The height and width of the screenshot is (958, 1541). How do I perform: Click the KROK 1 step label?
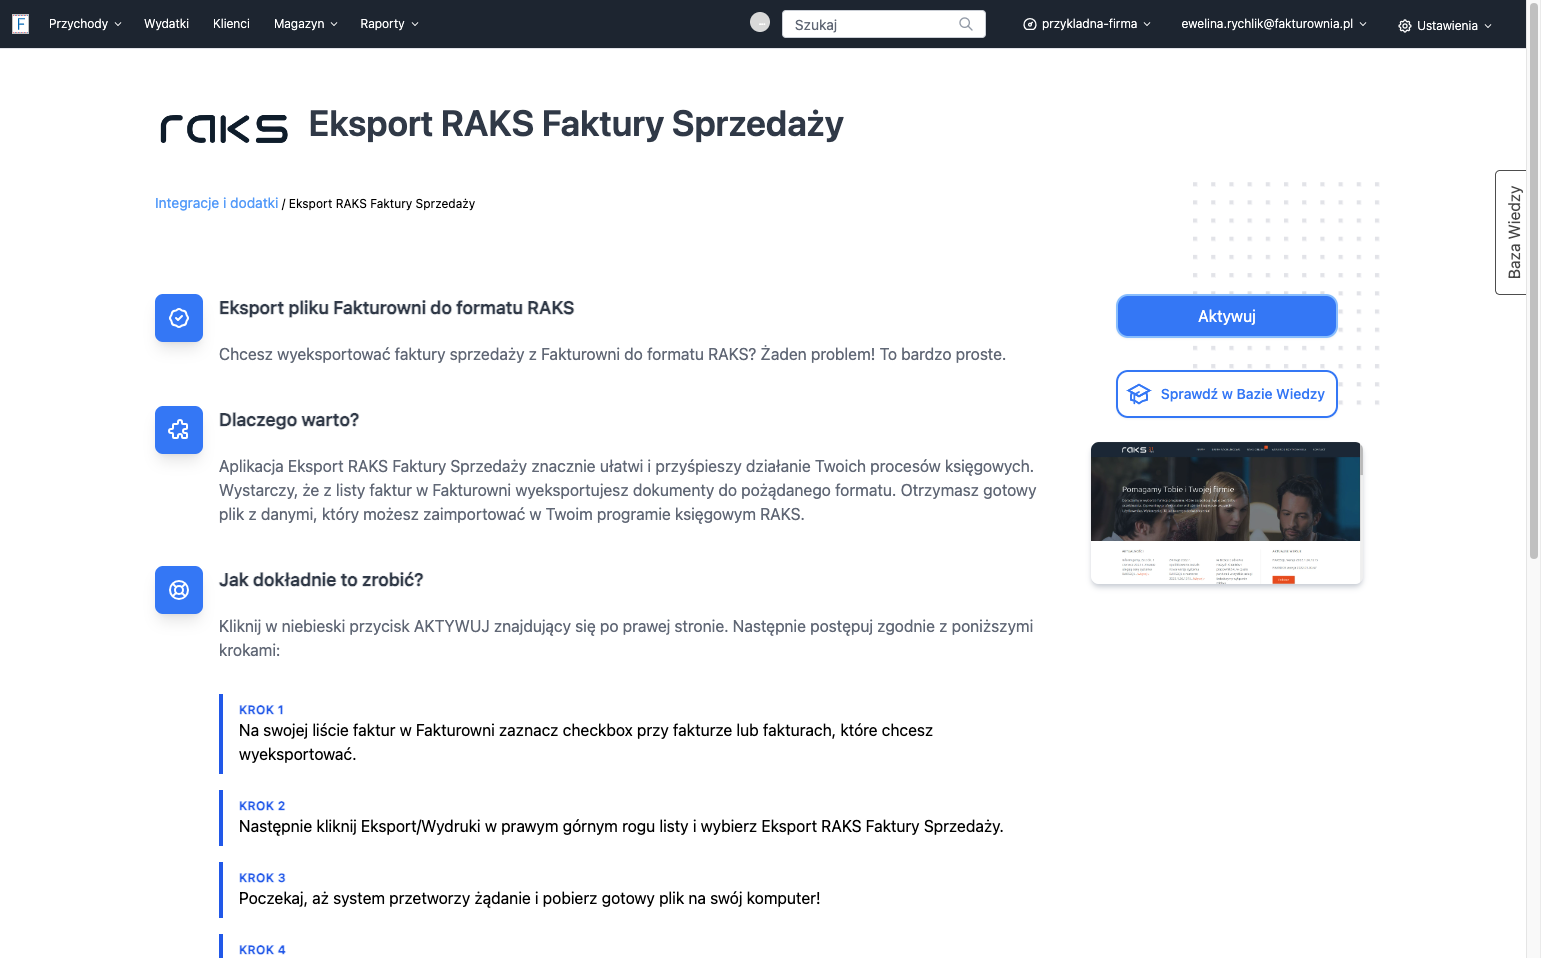(x=261, y=710)
